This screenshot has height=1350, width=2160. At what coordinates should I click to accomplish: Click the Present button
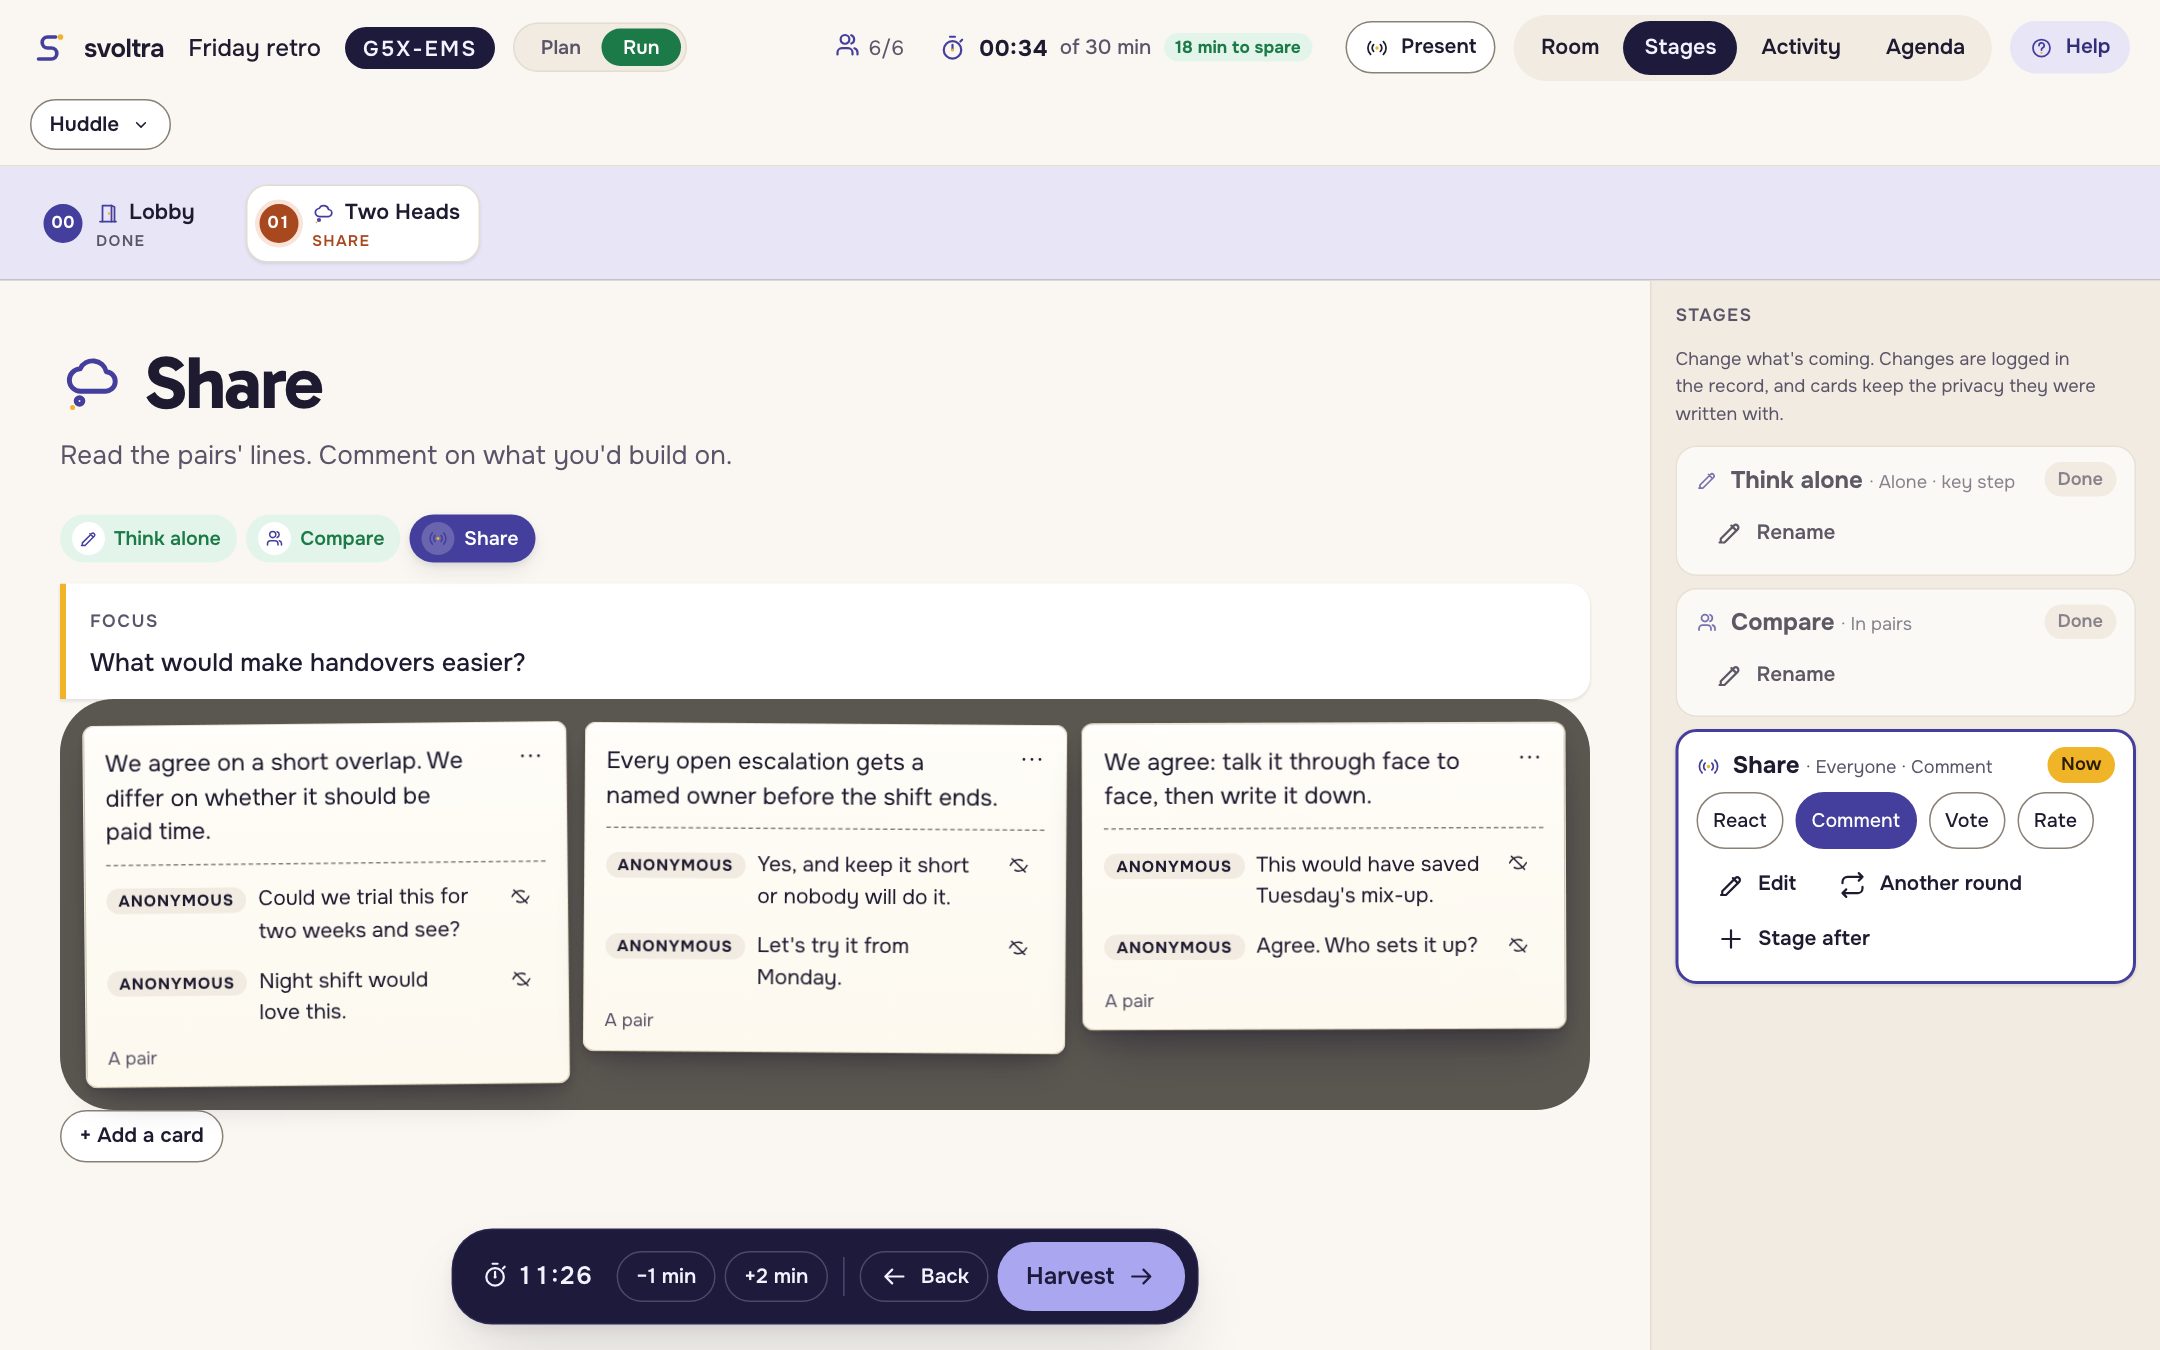(1420, 47)
